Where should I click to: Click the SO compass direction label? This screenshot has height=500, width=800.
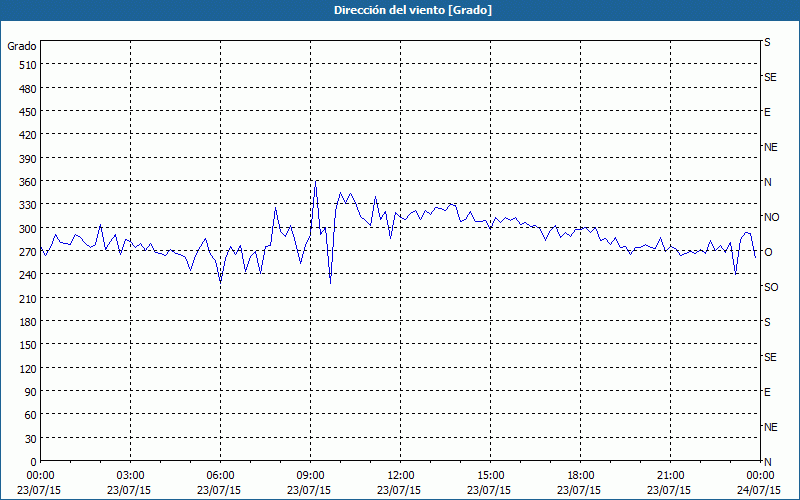pos(771,287)
